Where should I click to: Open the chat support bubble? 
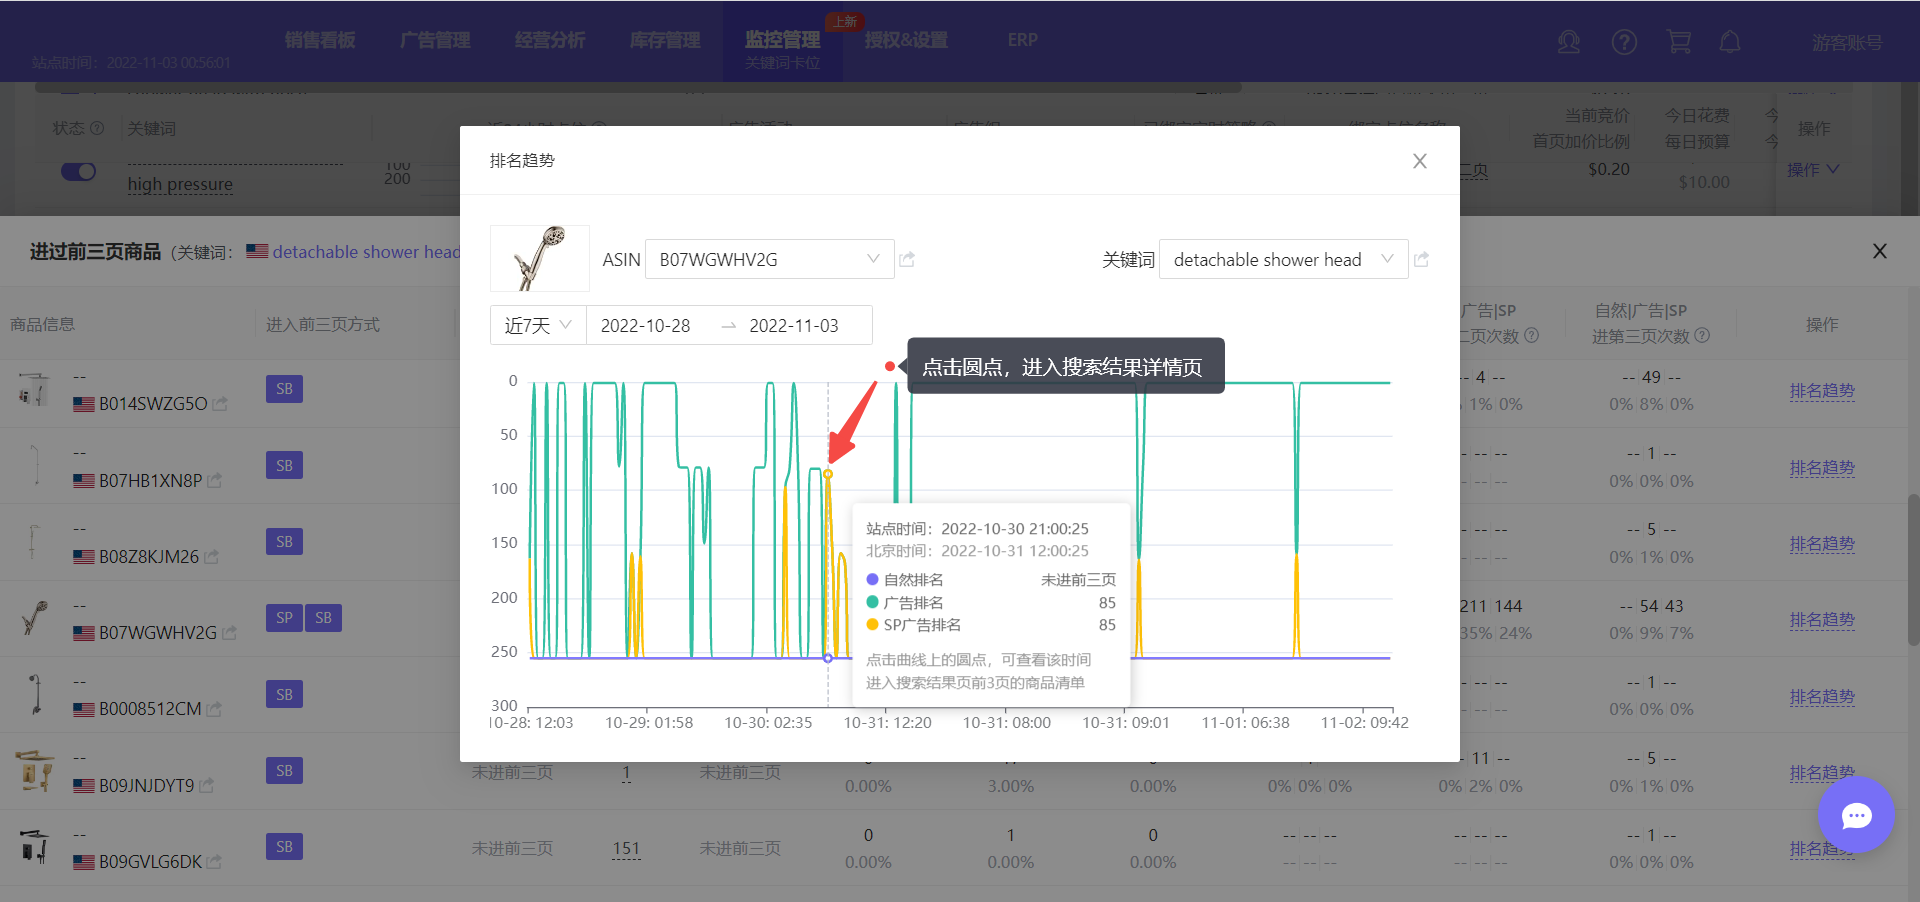pos(1856,816)
